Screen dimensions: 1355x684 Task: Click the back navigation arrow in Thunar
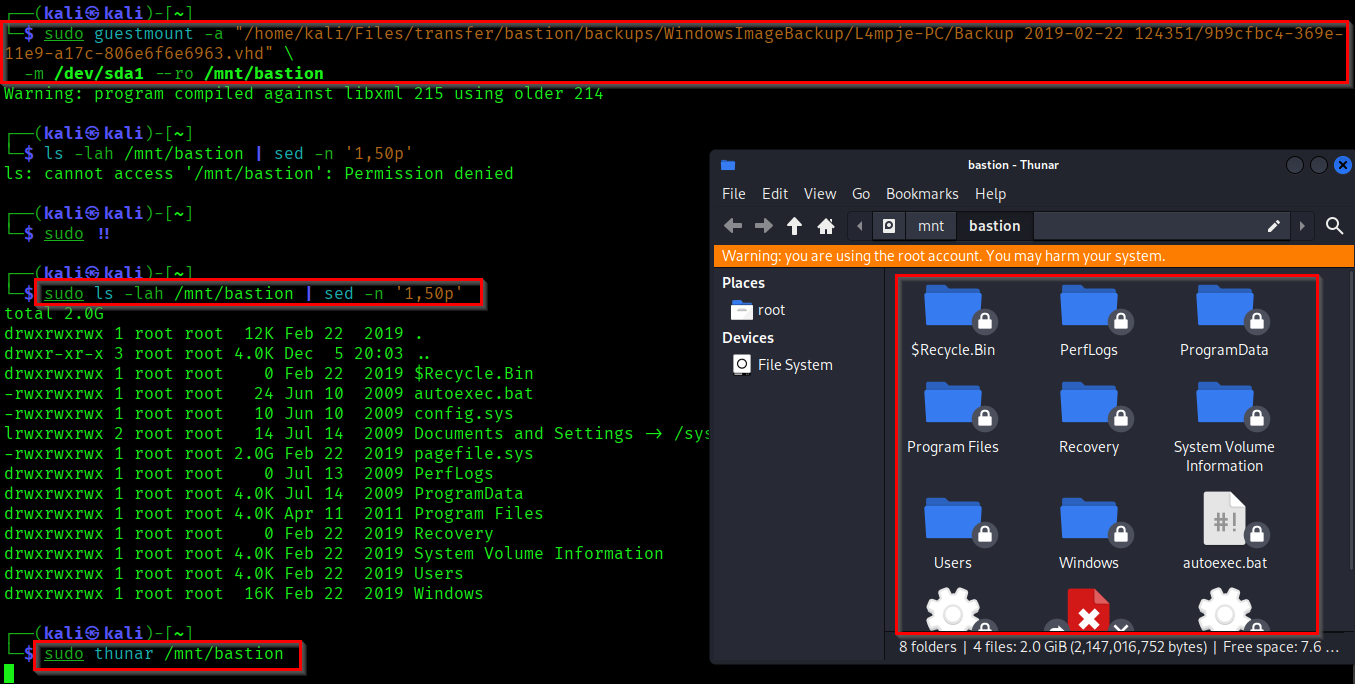(733, 226)
